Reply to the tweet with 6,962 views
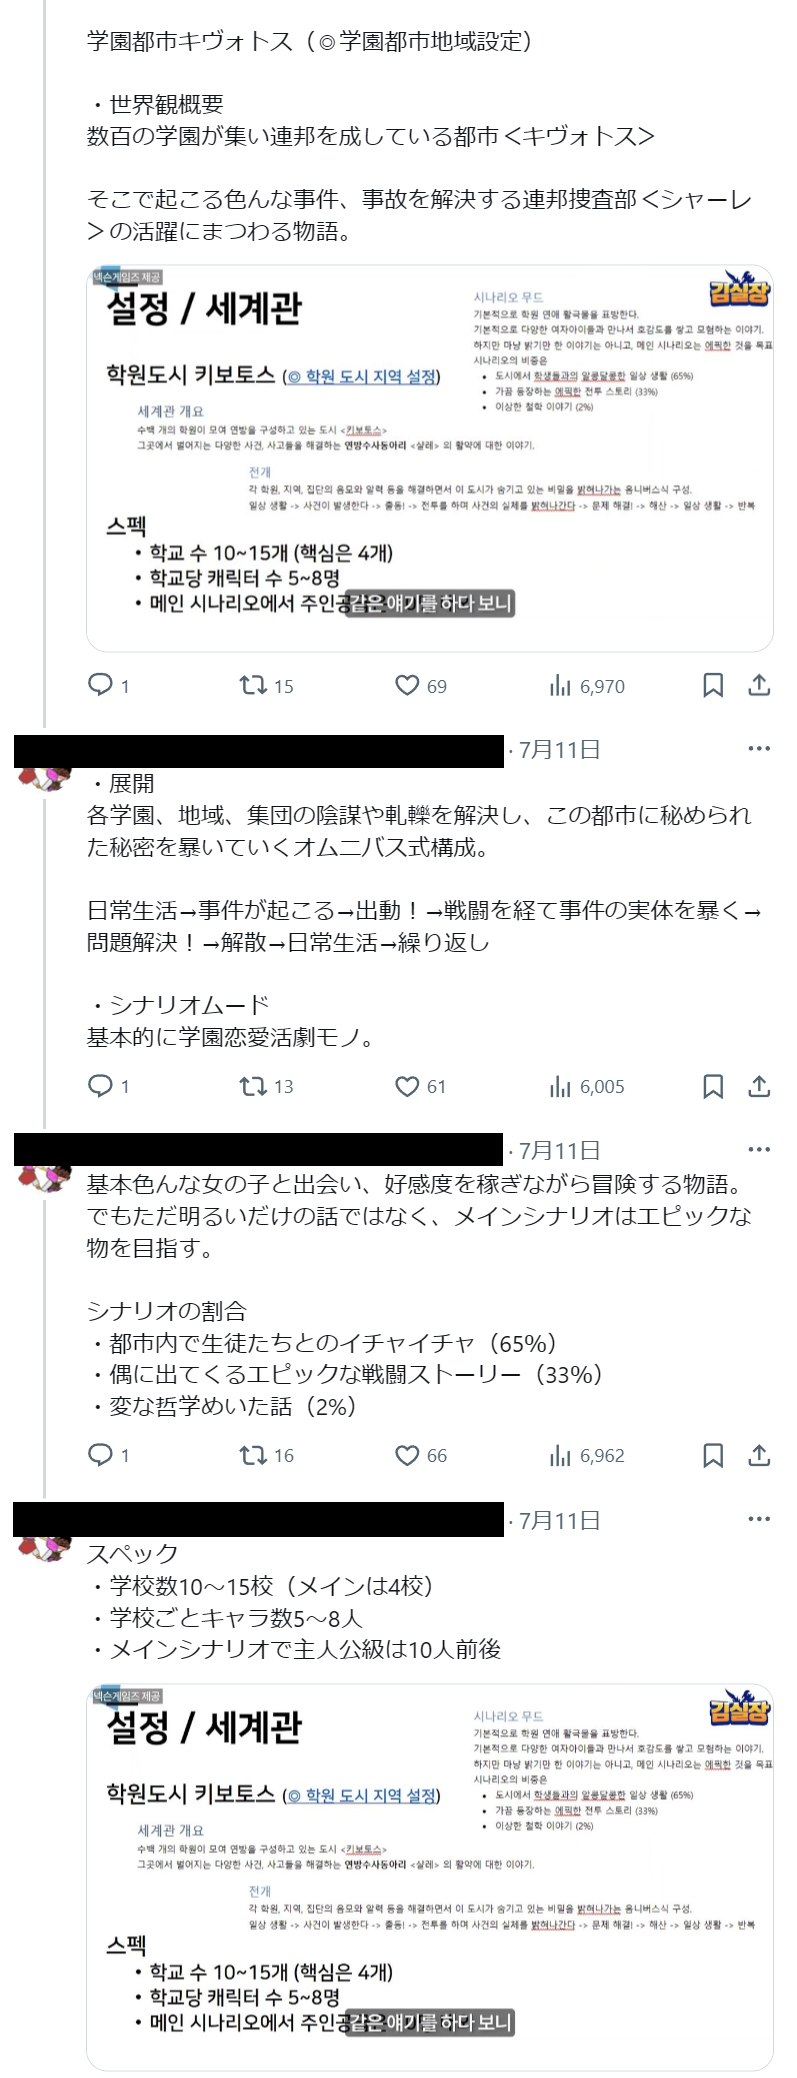The width and height of the screenshot is (797, 2078). [101, 1455]
